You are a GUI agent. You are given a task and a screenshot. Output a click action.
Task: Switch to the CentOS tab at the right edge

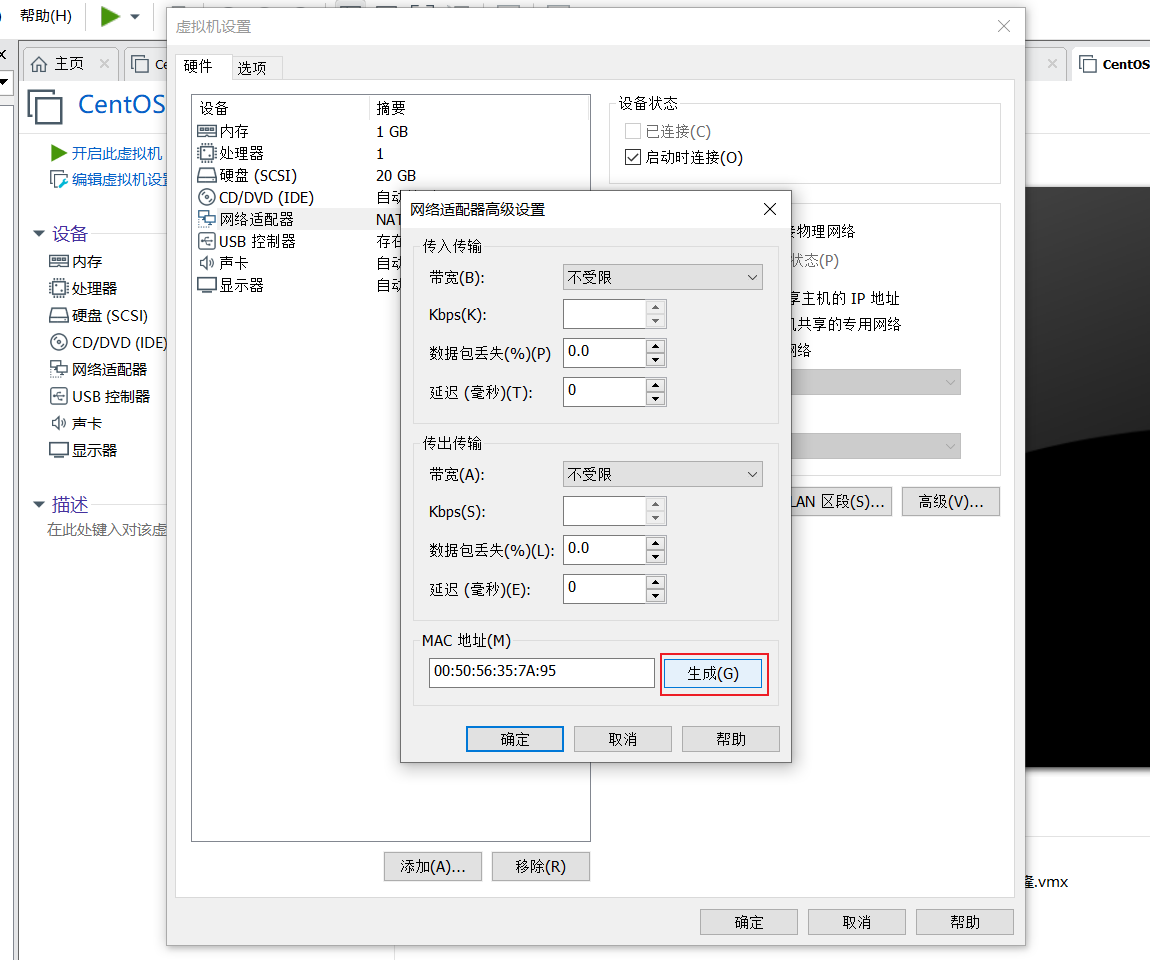tap(1113, 65)
